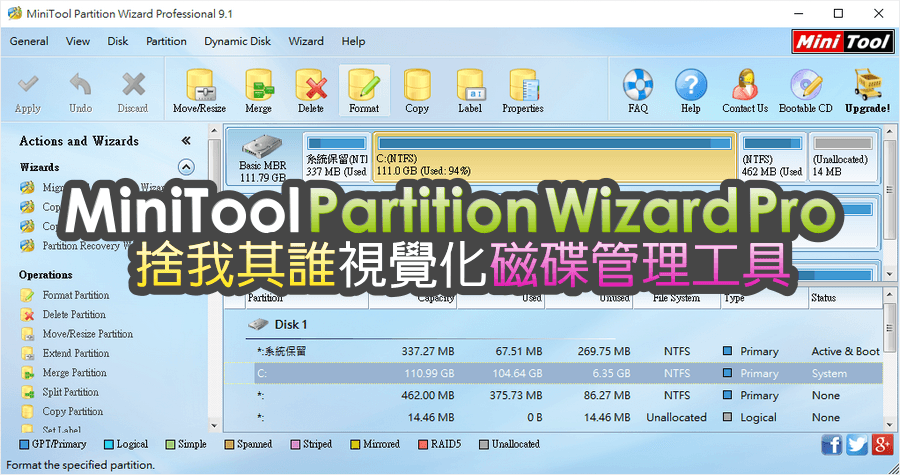900x475 pixels.
Task: Click the Copy partition toolbar icon
Action: pyautogui.click(x=417, y=91)
